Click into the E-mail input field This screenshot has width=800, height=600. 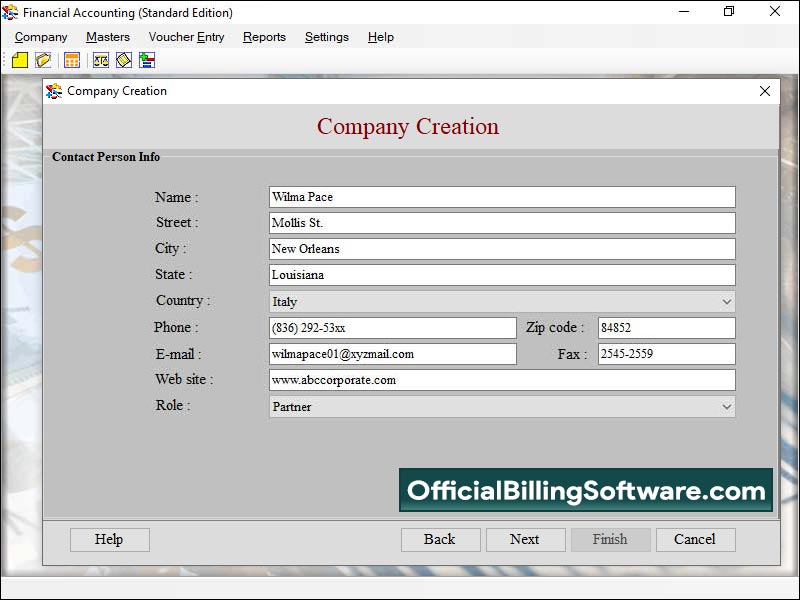pyautogui.click(x=392, y=354)
